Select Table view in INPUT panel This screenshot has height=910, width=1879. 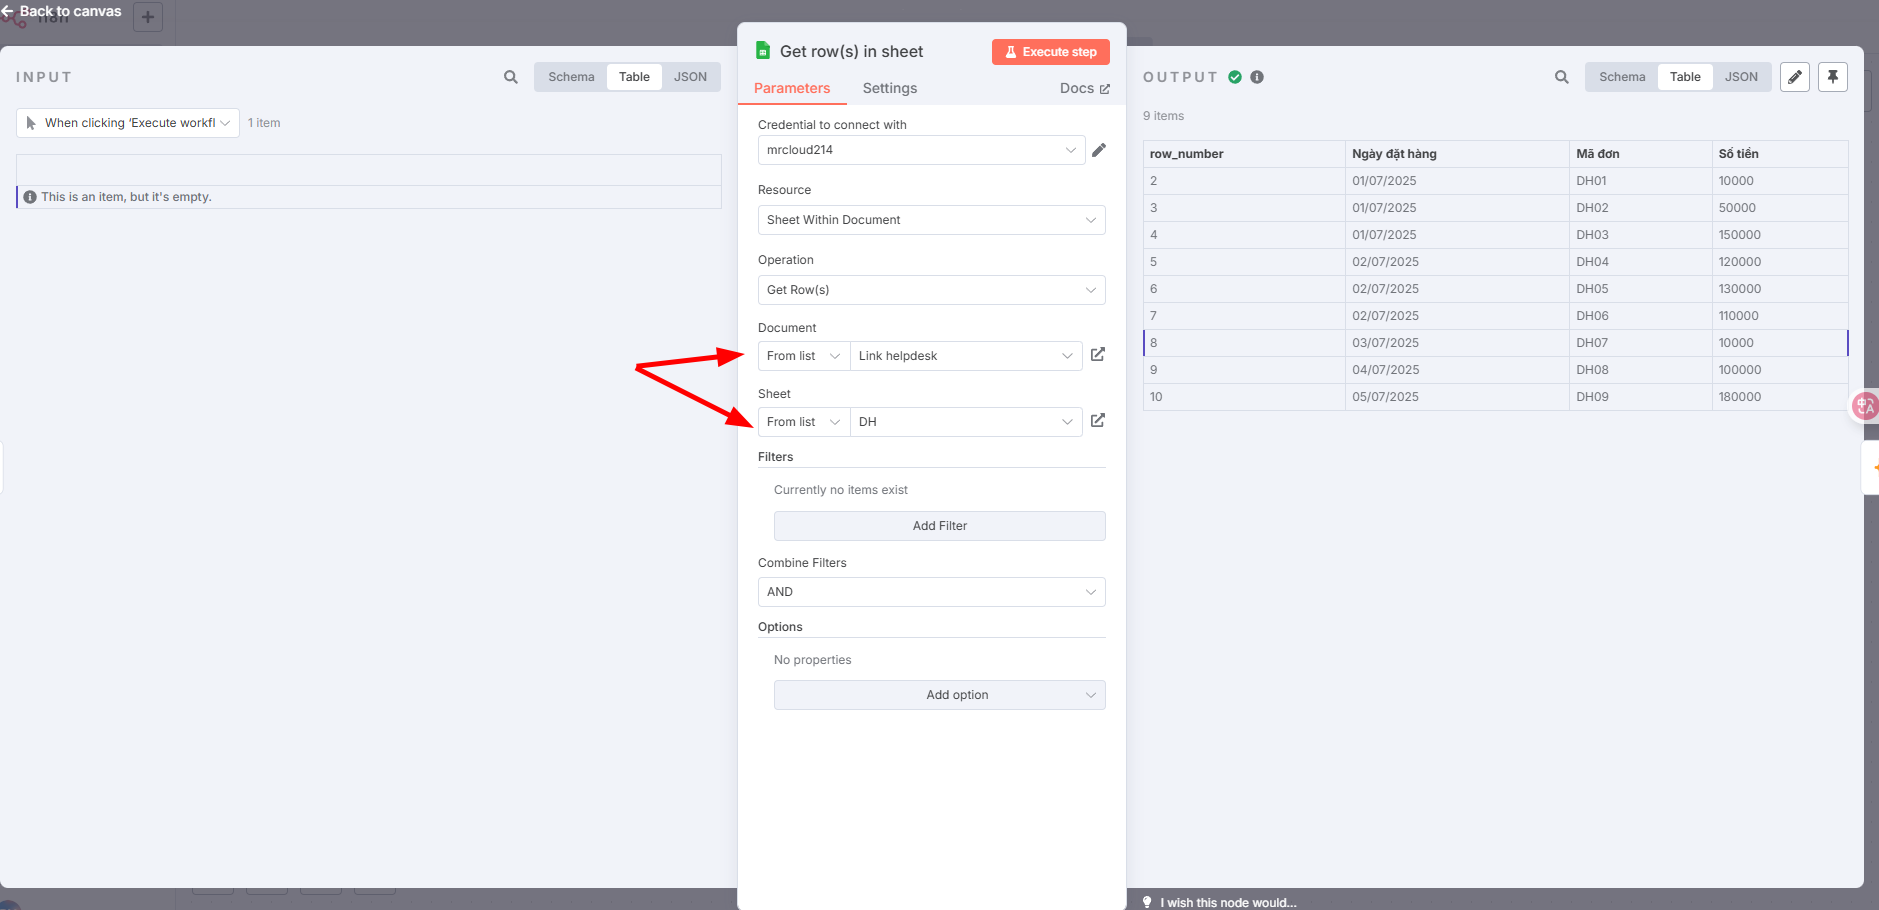tap(634, 77)
